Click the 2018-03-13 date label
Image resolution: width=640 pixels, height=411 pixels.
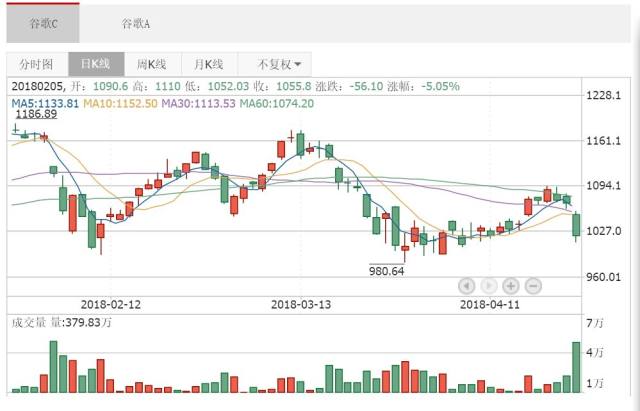click(x=301, y=304)
